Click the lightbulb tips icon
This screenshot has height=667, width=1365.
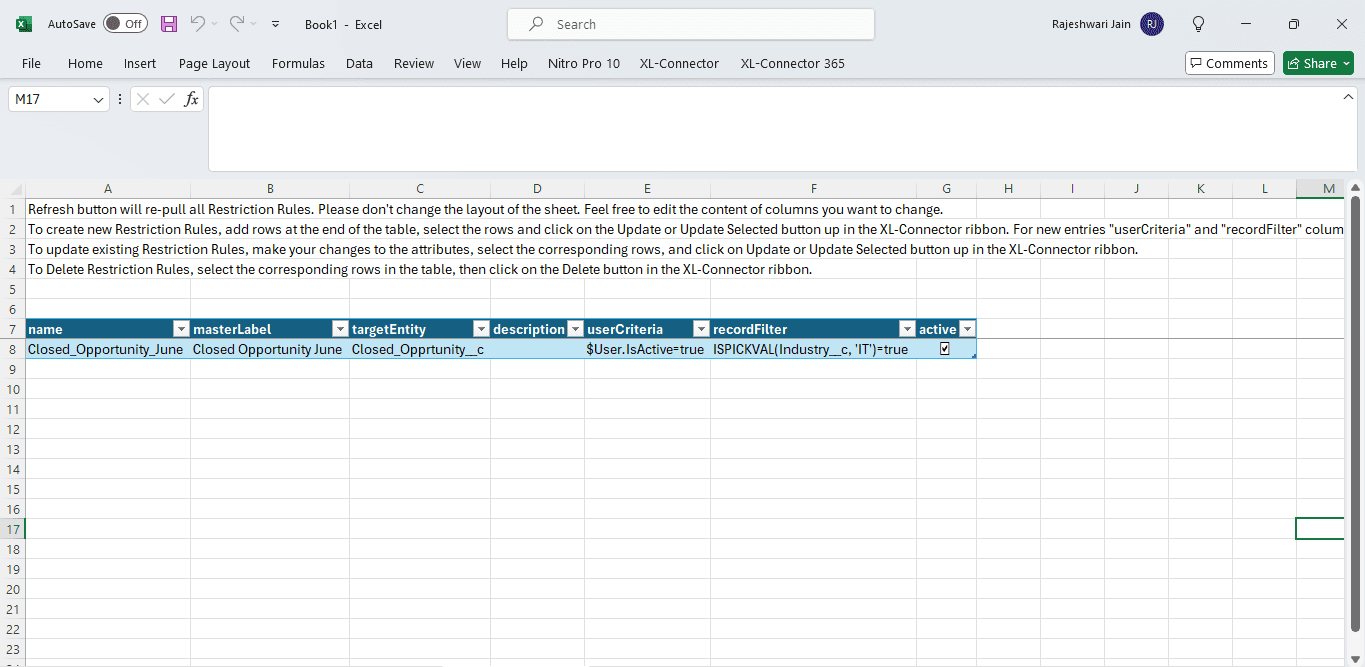[1198, 24]
